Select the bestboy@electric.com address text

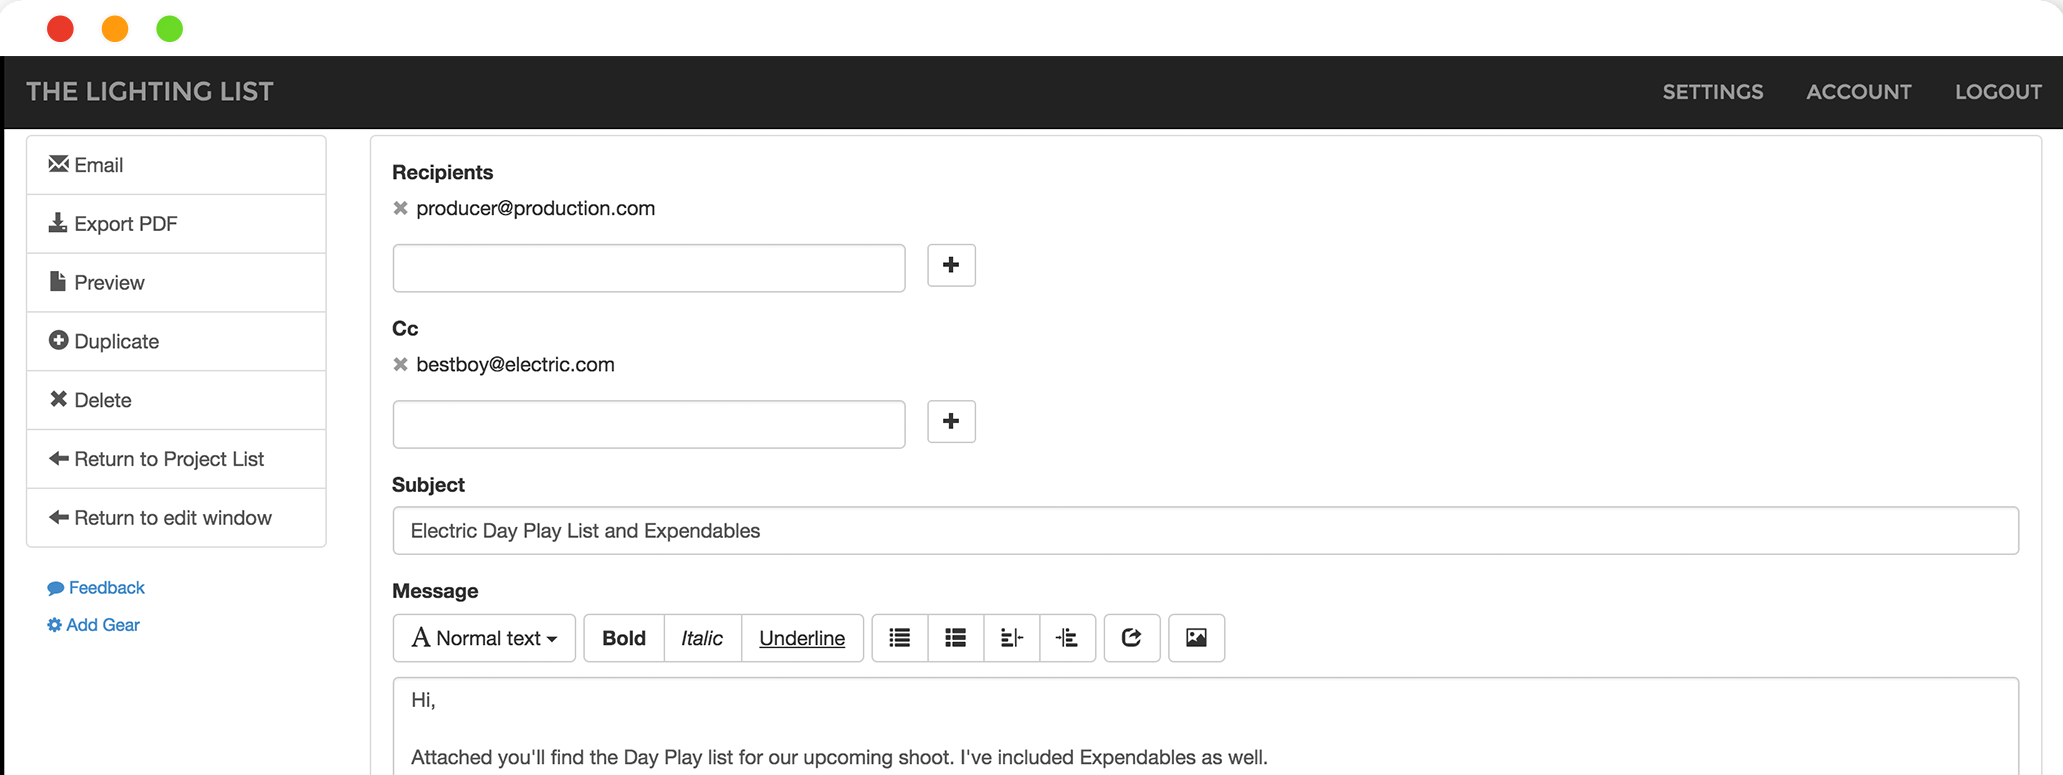(516, 364)
